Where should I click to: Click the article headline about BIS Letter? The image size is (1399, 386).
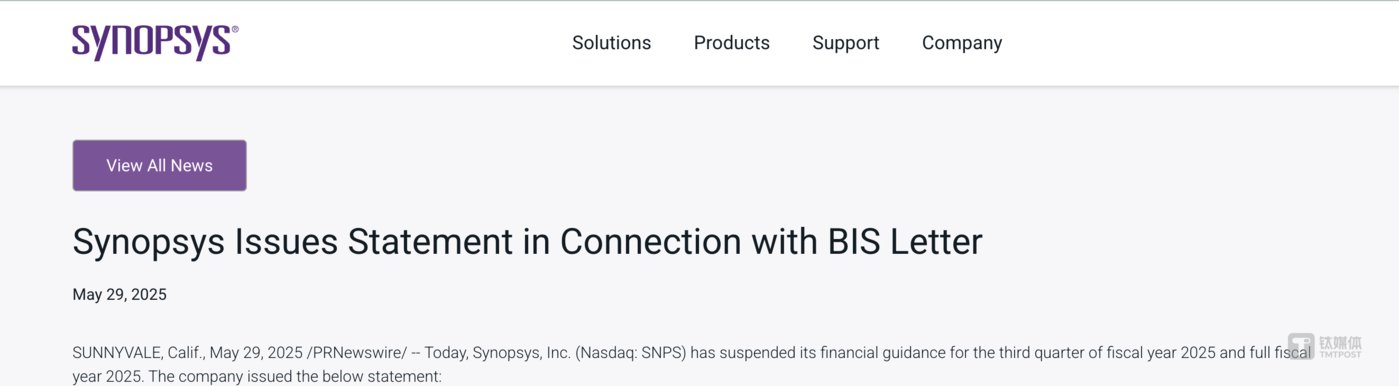[x=527, y=242]
